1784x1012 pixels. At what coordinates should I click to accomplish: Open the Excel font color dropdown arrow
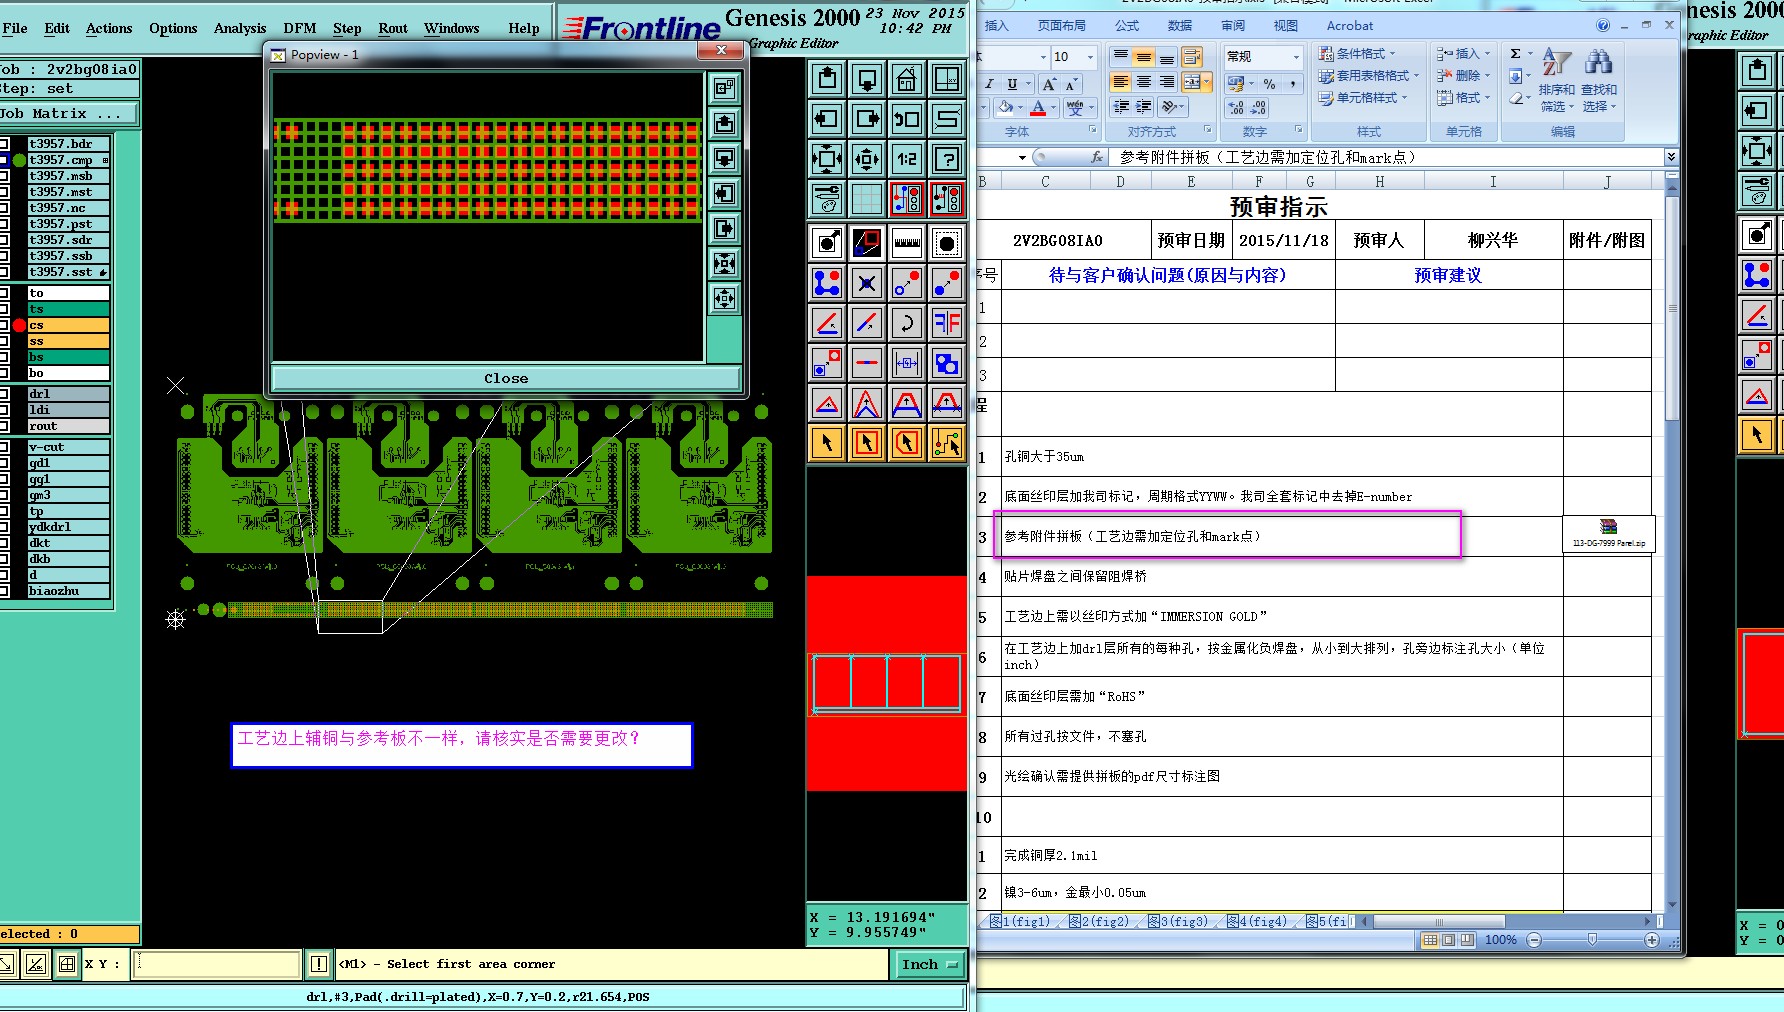1054,107
